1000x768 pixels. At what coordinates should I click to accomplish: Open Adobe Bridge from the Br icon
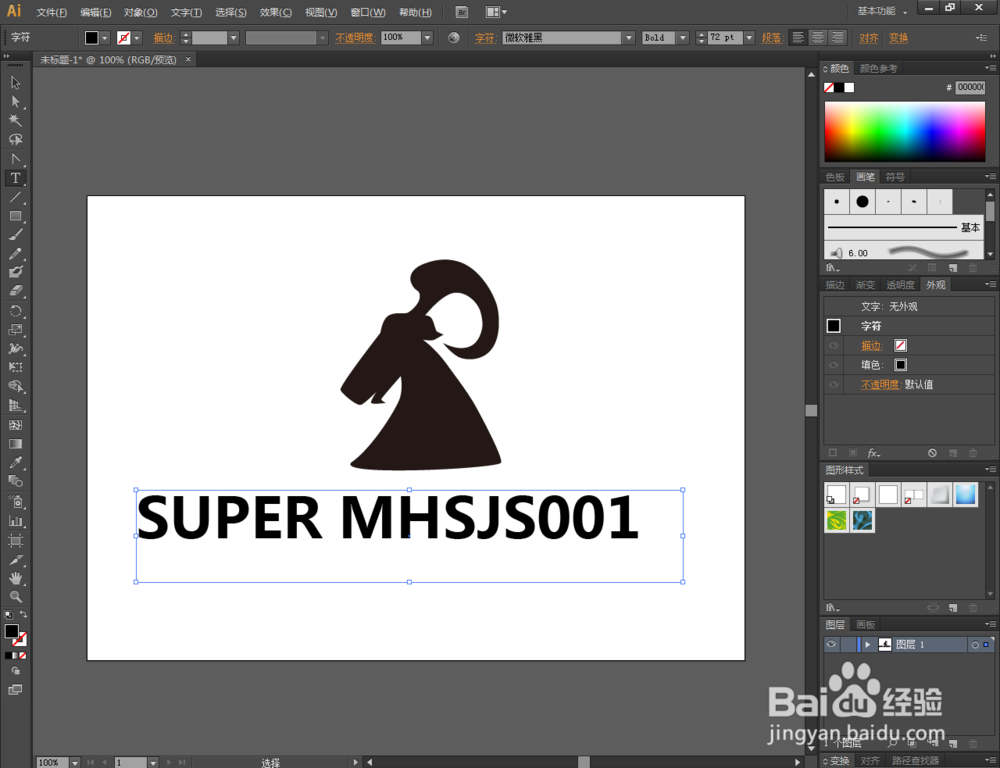[x=462, y=12]
